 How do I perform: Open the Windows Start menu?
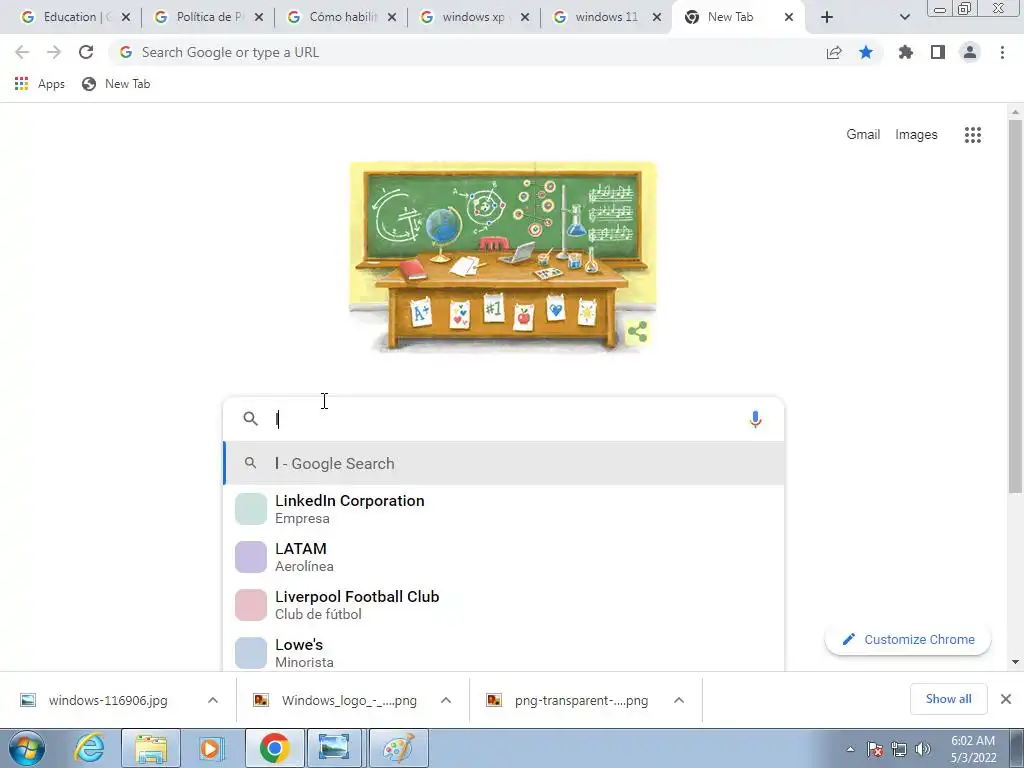click(x=27, y=748)
